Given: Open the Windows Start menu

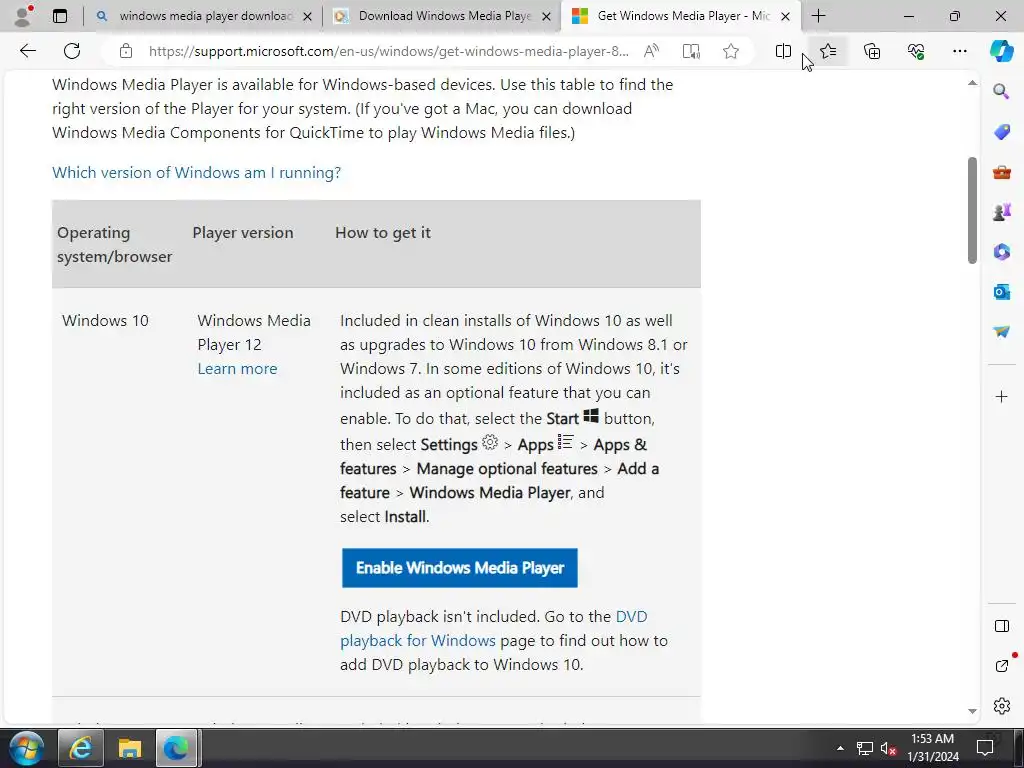Looking at the screenshot, I should (x=26, y=748).
